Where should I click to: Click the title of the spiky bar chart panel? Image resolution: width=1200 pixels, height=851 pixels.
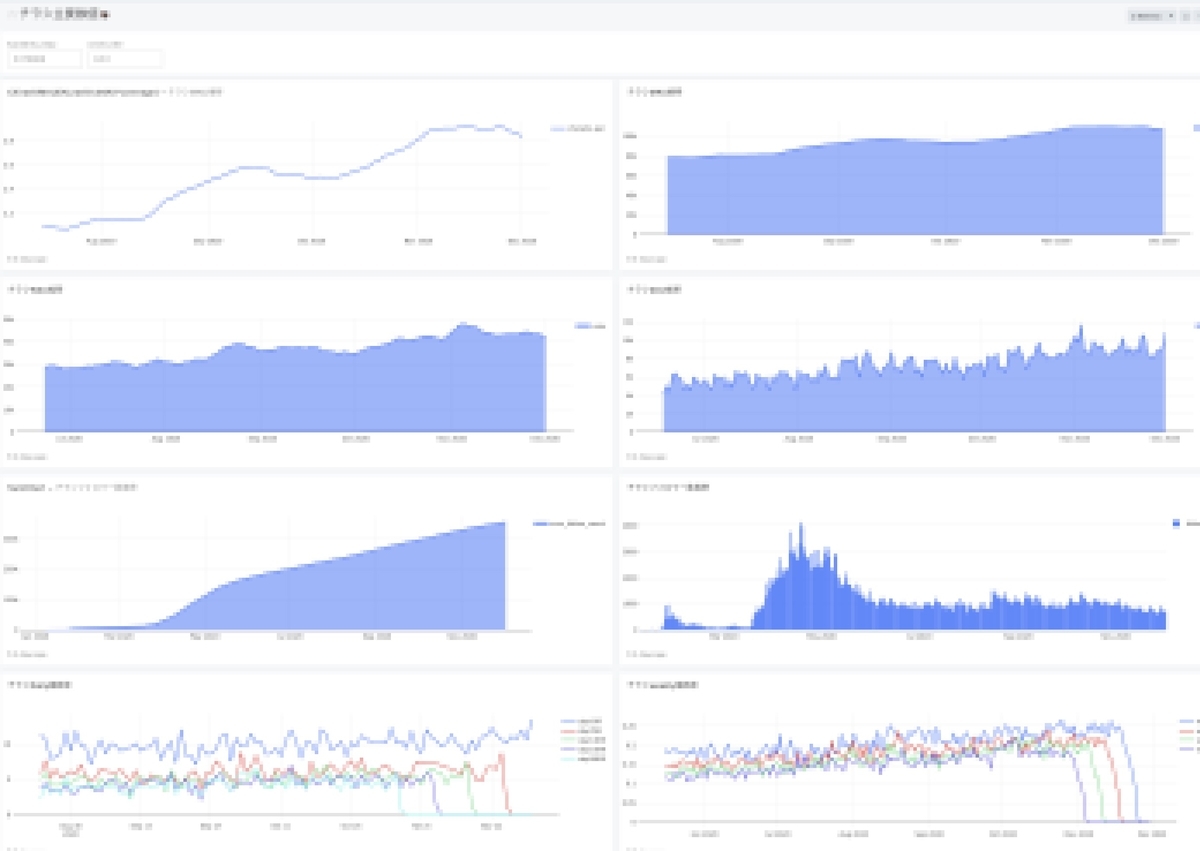(668, 487)
